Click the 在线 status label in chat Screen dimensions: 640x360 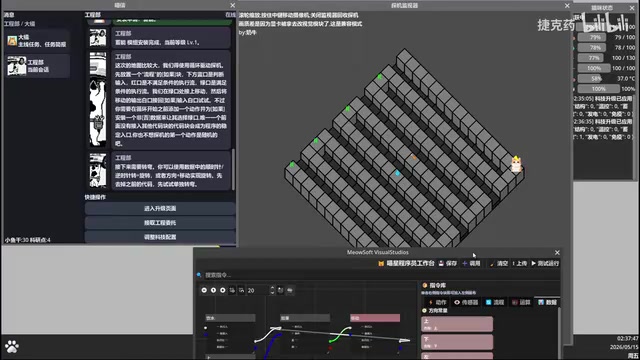(x=230, y=15)
